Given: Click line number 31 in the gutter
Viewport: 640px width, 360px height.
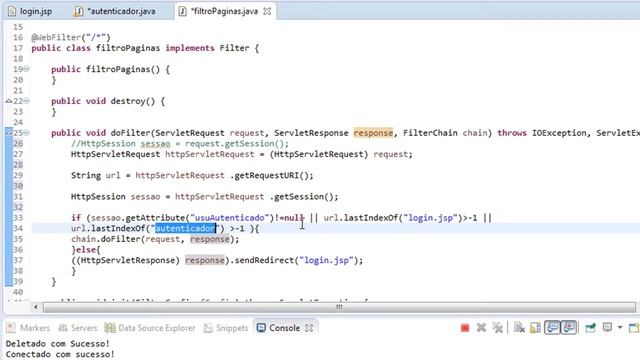Looking at the screenshot, I should click(x=18, y=197).
